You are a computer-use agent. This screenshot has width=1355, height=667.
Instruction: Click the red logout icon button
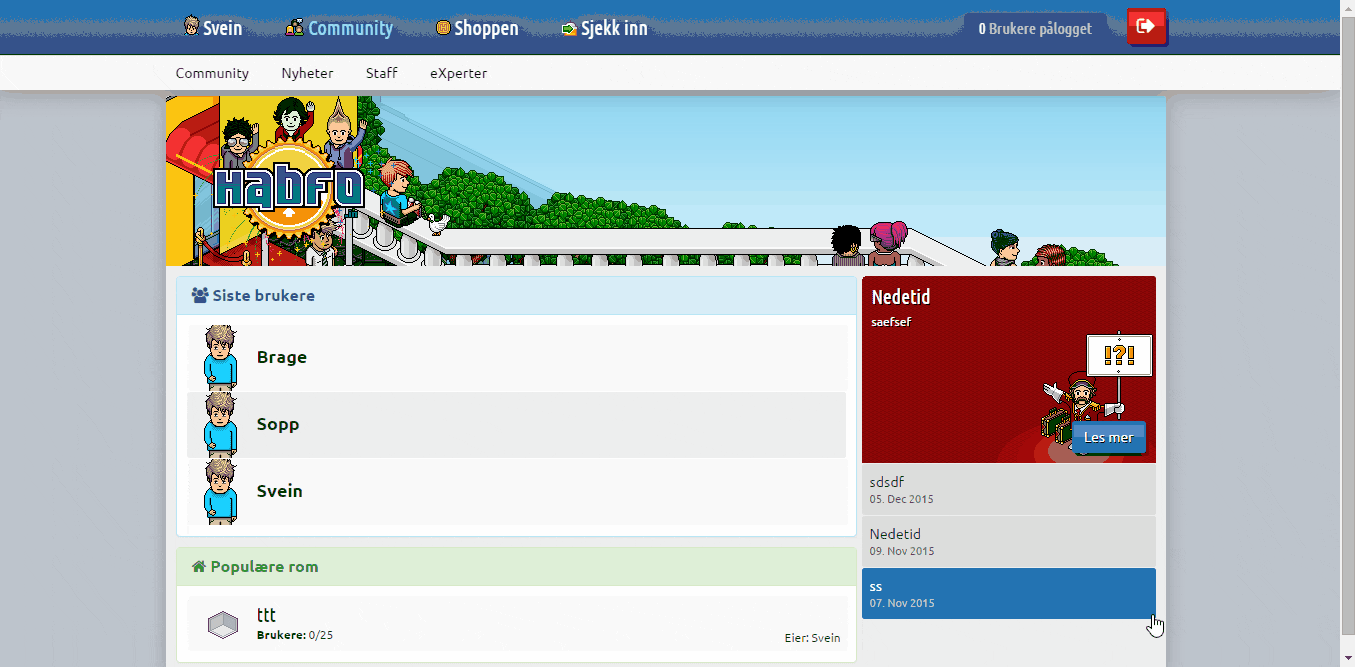pyautogui.click(x=1146, y=26)
